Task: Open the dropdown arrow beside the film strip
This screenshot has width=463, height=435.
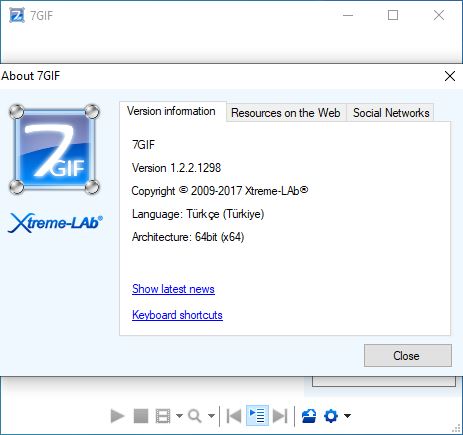Action: coord(179,416)
